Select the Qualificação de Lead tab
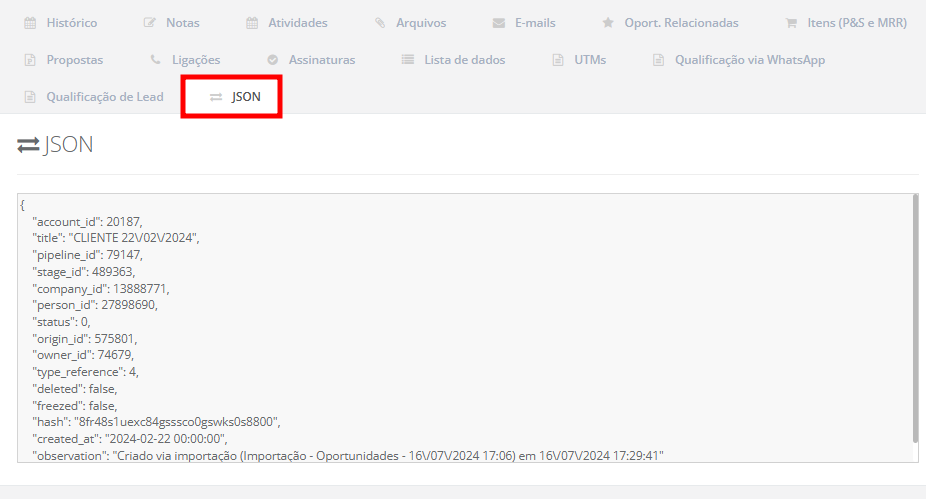Viewport: 926px width, 499px height. pyautogui.click(x=104, y=97)
